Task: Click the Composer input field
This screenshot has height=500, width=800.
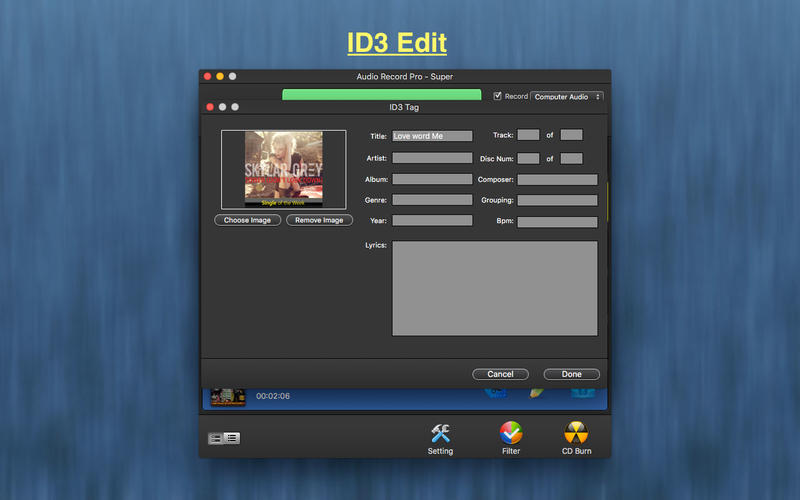Action: (x=557, y=180)
